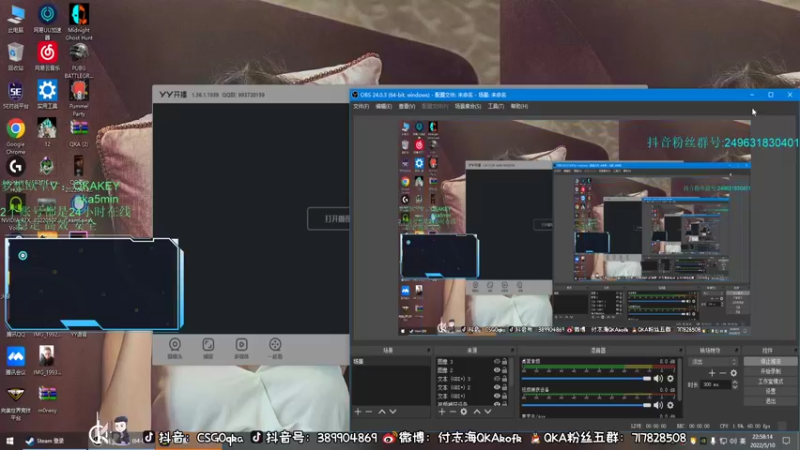Screen dimensions: 800x450
Task: Add a new source with plus button
Action: 442,412
